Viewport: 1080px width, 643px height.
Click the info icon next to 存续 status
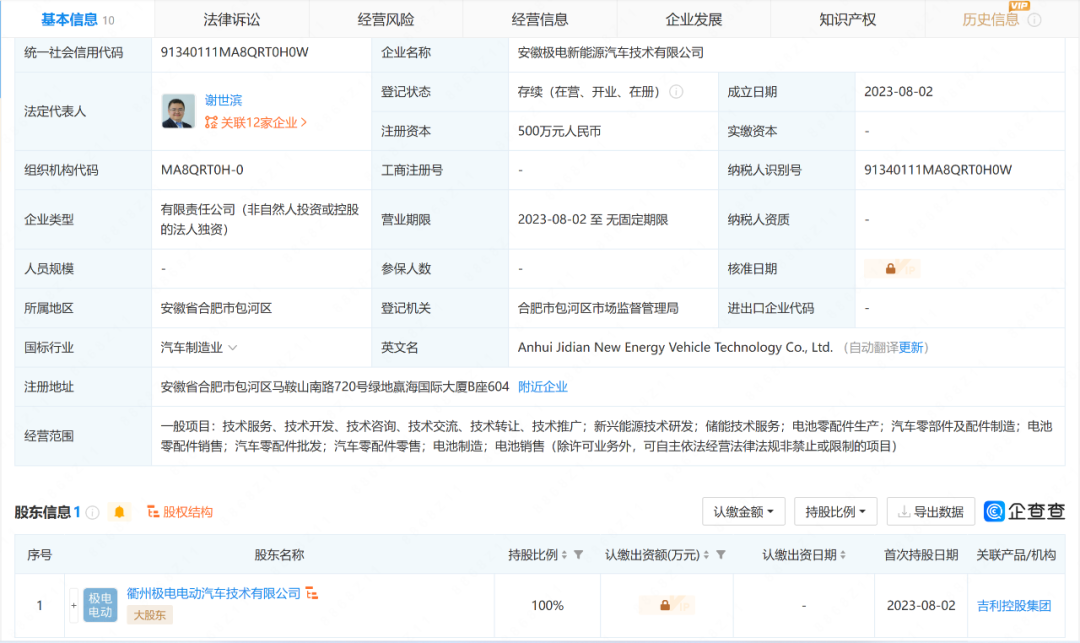click(x=676, y=92)
